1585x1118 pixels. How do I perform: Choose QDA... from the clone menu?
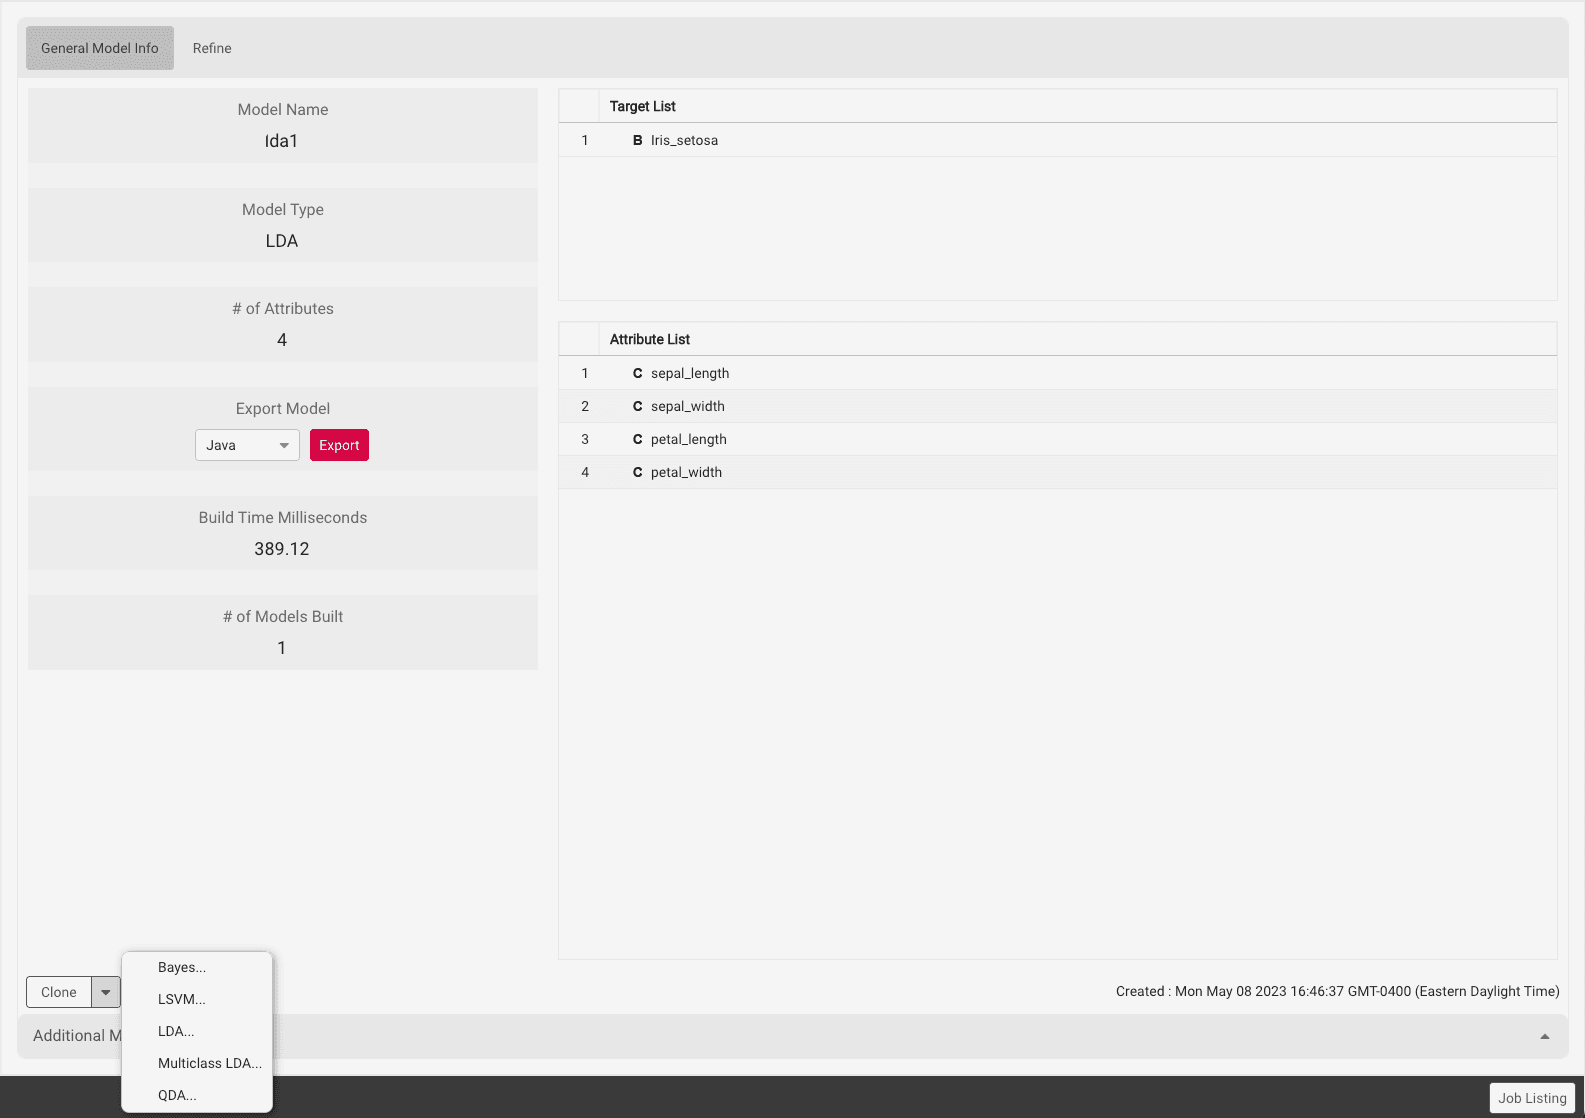[197, 1095]
